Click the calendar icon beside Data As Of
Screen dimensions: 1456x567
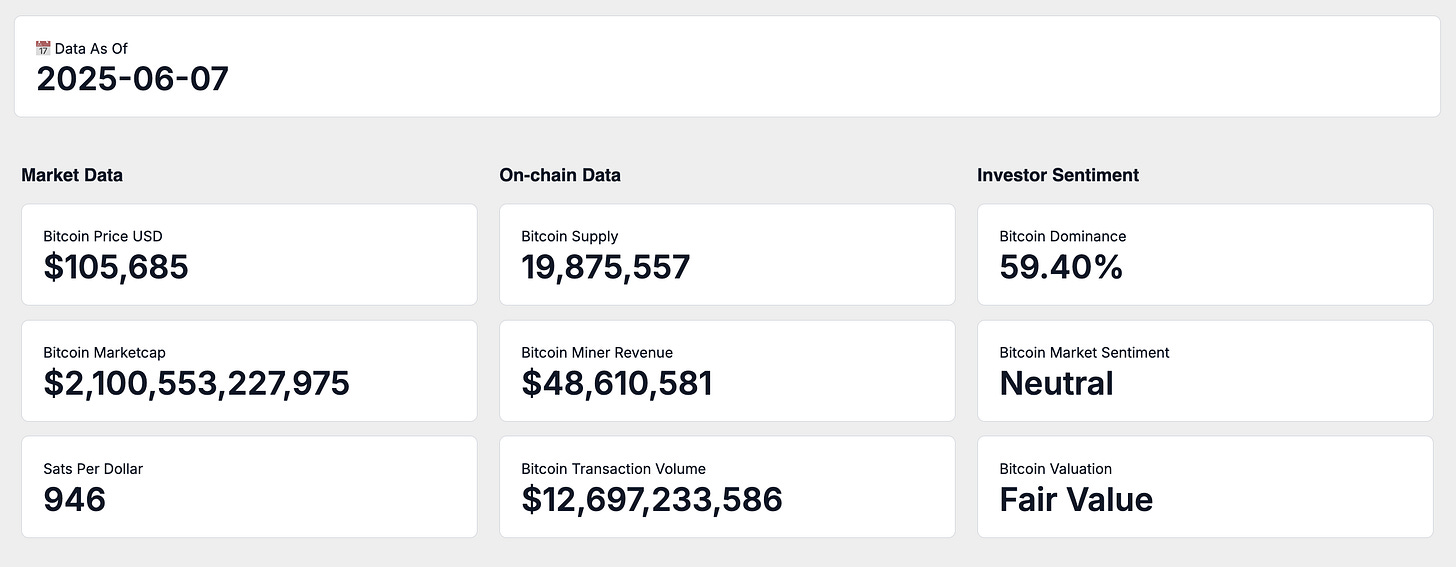[x=43, y=48]
